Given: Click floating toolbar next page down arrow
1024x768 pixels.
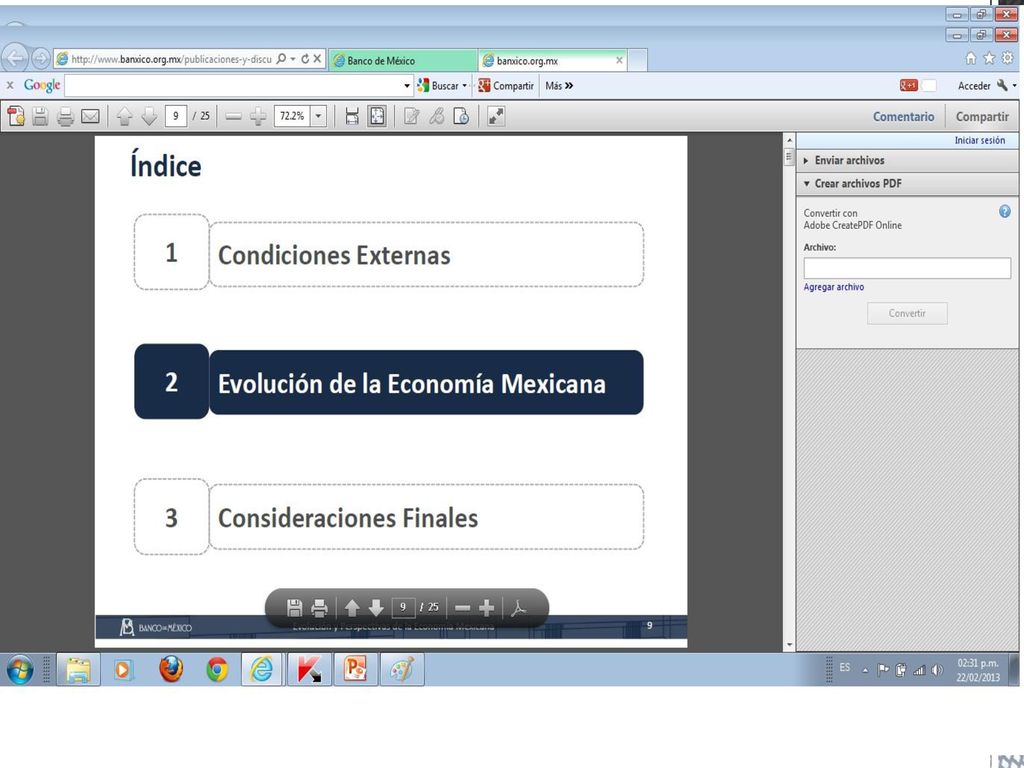Looking at the screenshot, I should tap(376, 608).
